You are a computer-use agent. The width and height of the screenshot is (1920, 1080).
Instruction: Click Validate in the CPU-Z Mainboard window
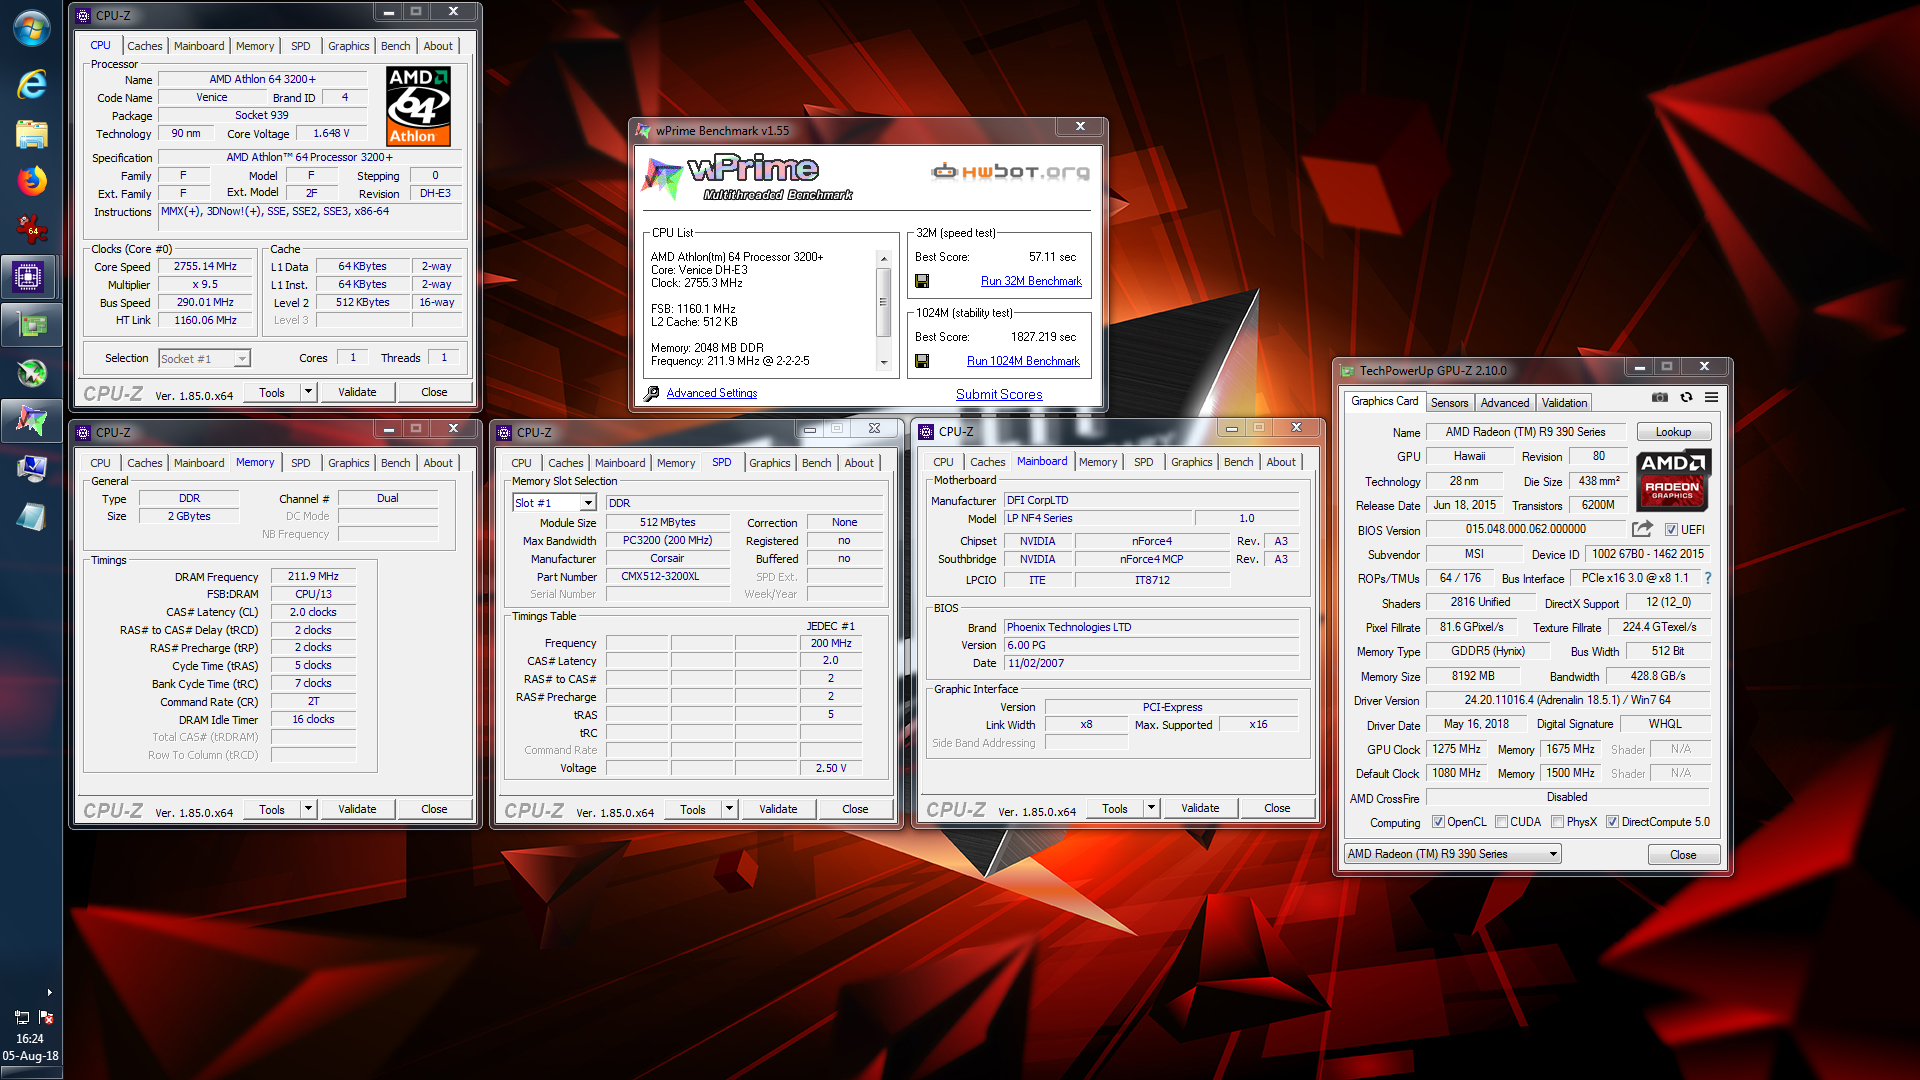tap(1200, 808)
